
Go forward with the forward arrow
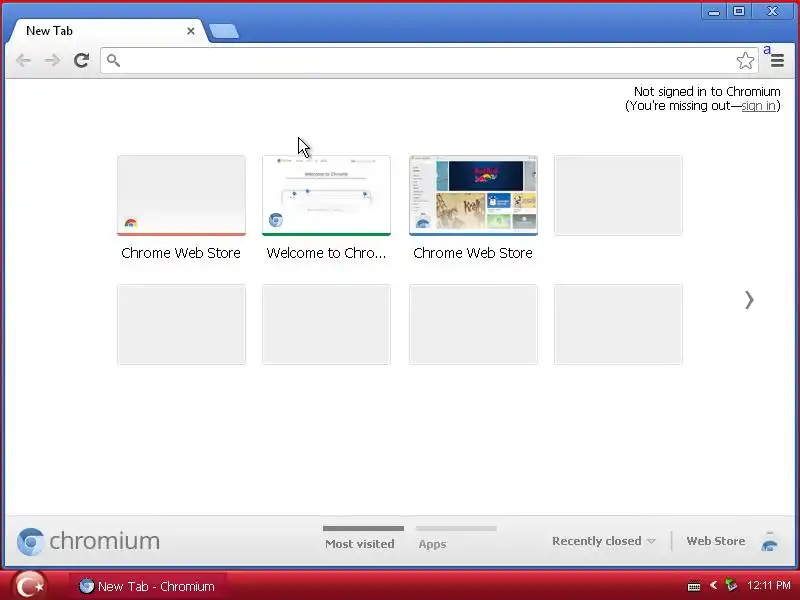click(x=52, y=61)
